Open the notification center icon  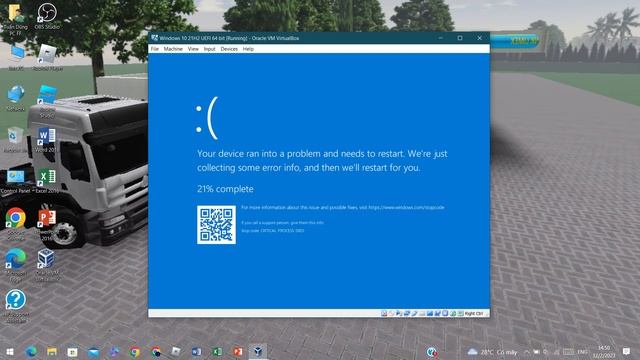click(627, 352)
